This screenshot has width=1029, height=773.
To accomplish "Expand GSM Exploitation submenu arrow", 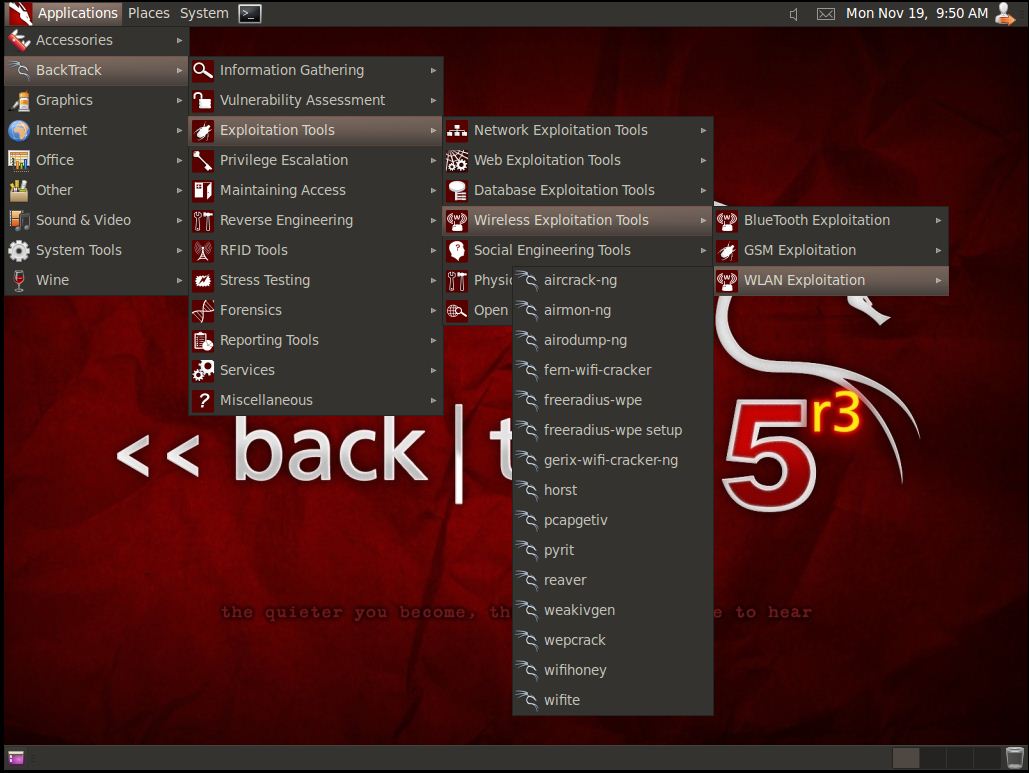I will [938, 251].
